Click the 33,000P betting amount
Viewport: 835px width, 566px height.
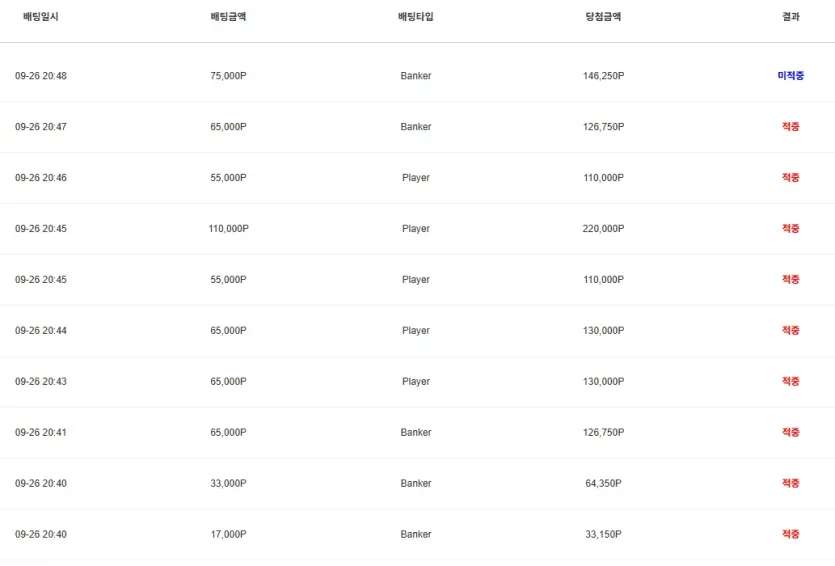(x=228, y=483)
